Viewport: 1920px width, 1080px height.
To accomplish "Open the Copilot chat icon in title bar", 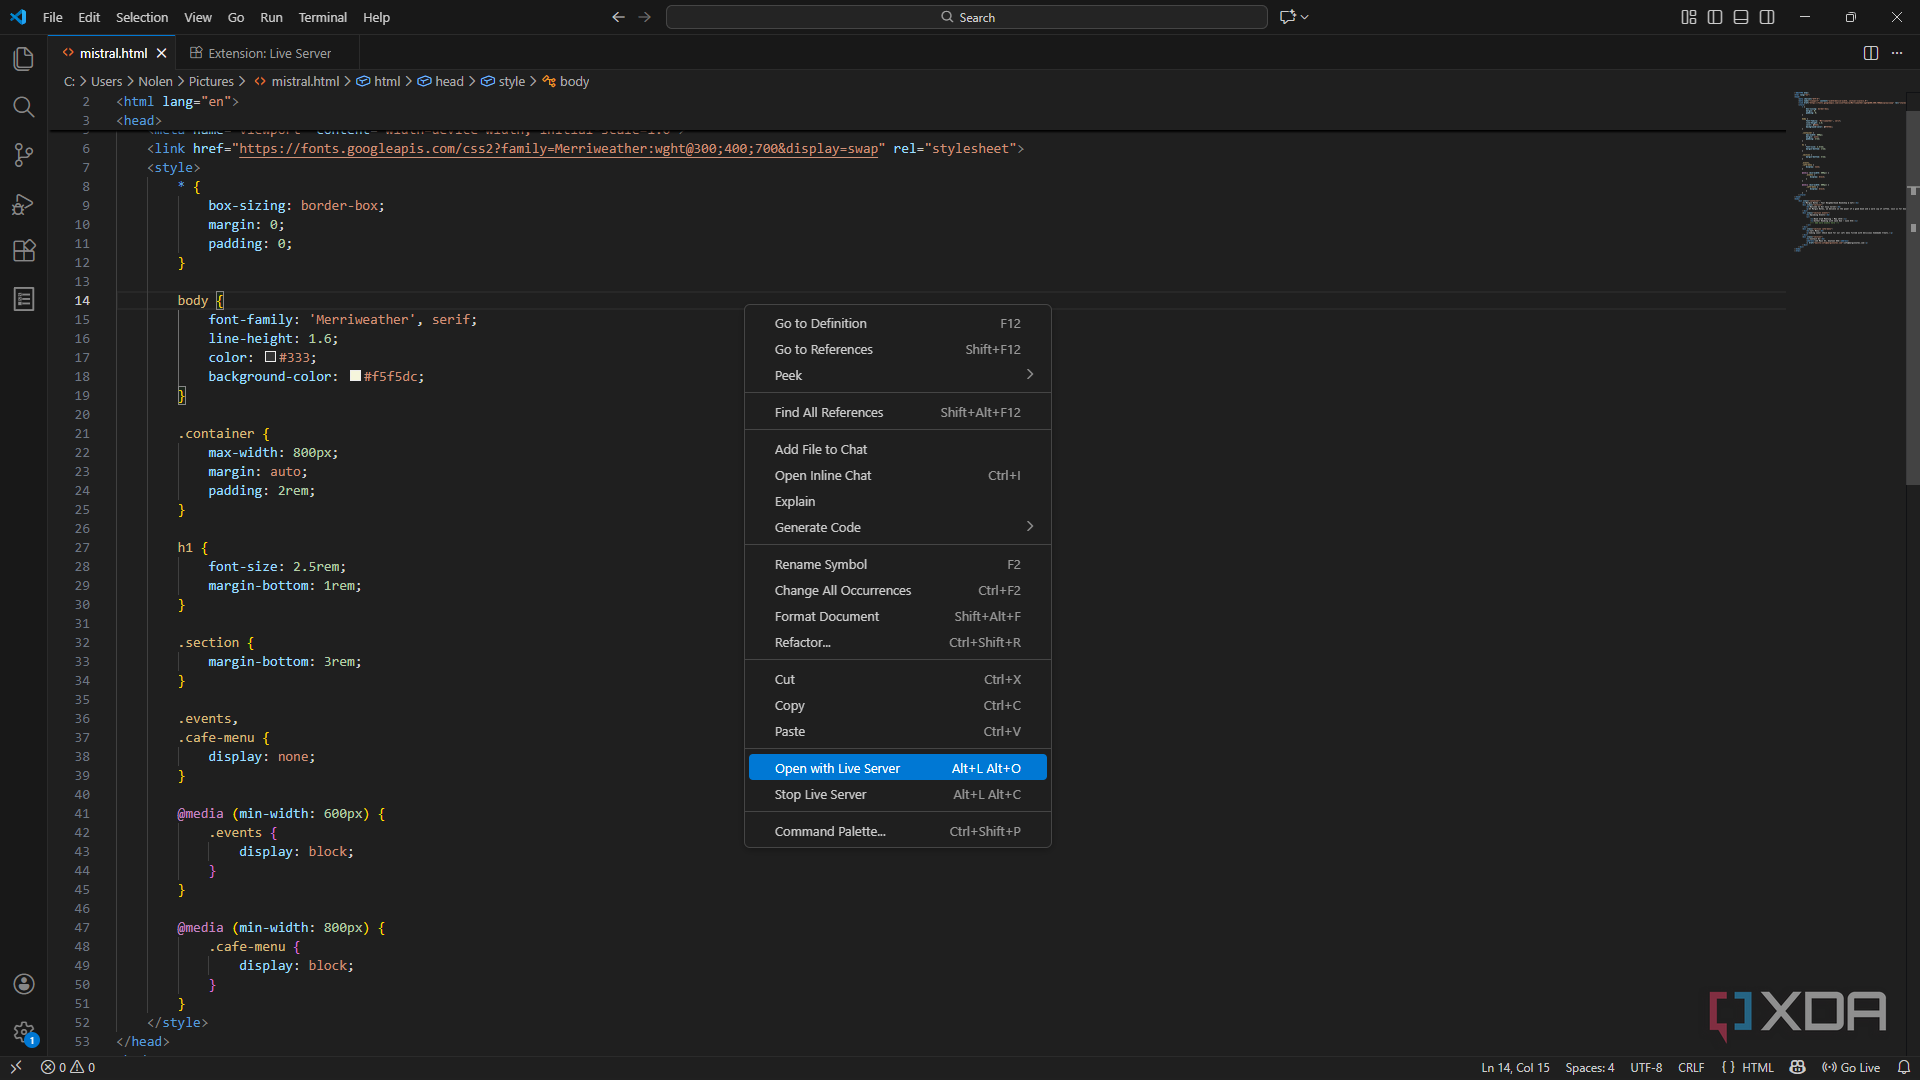I will pyautogui.click(x=1287, y=17).
